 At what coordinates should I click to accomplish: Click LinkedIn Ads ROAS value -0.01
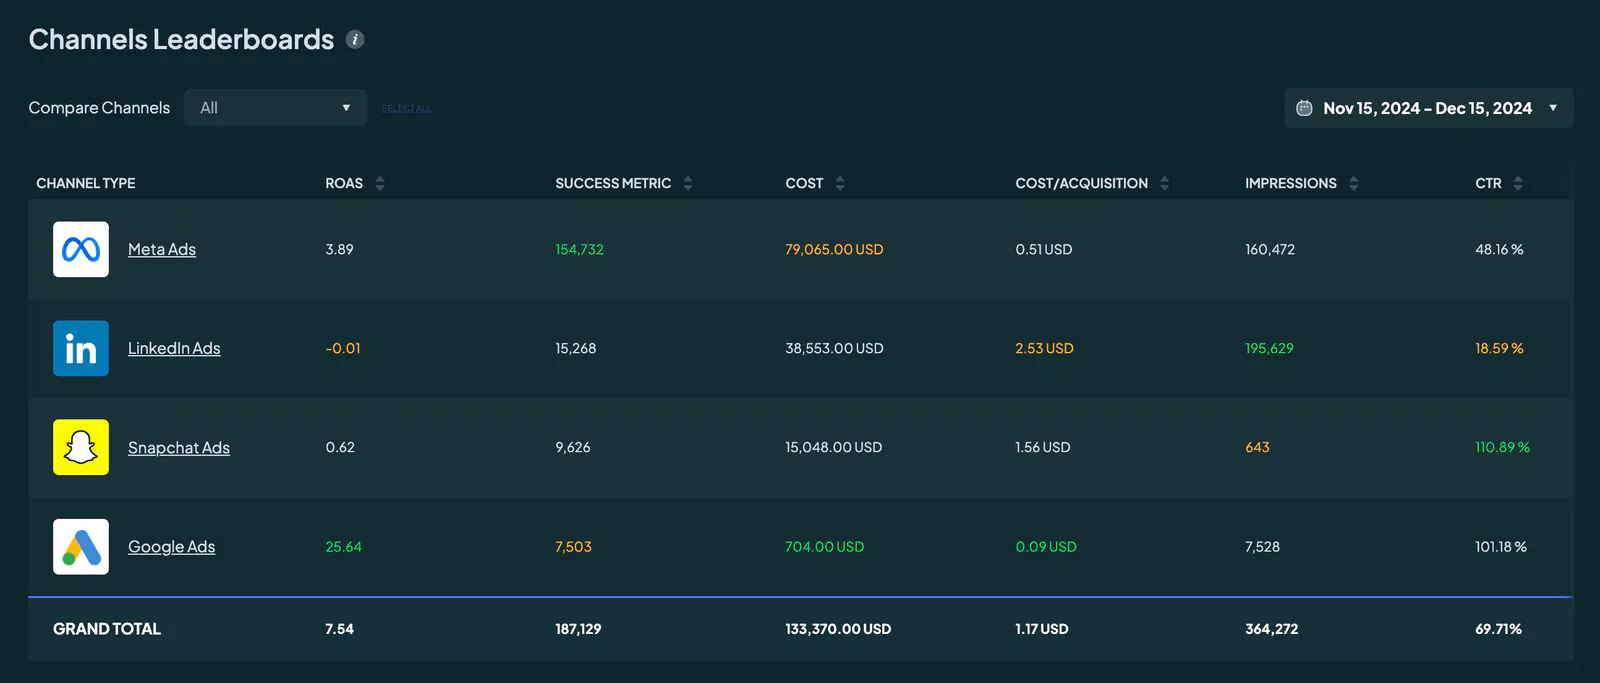click(x=343, y=348)
